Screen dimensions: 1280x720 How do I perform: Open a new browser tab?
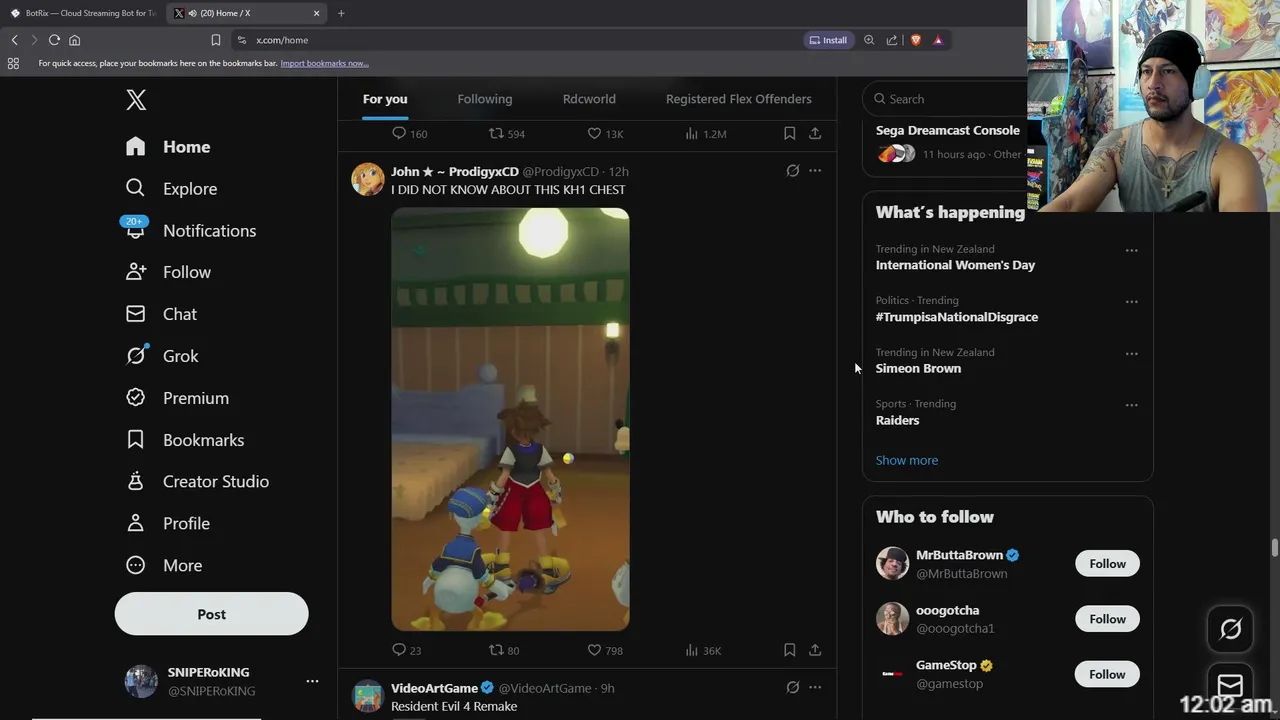(341, 13)
